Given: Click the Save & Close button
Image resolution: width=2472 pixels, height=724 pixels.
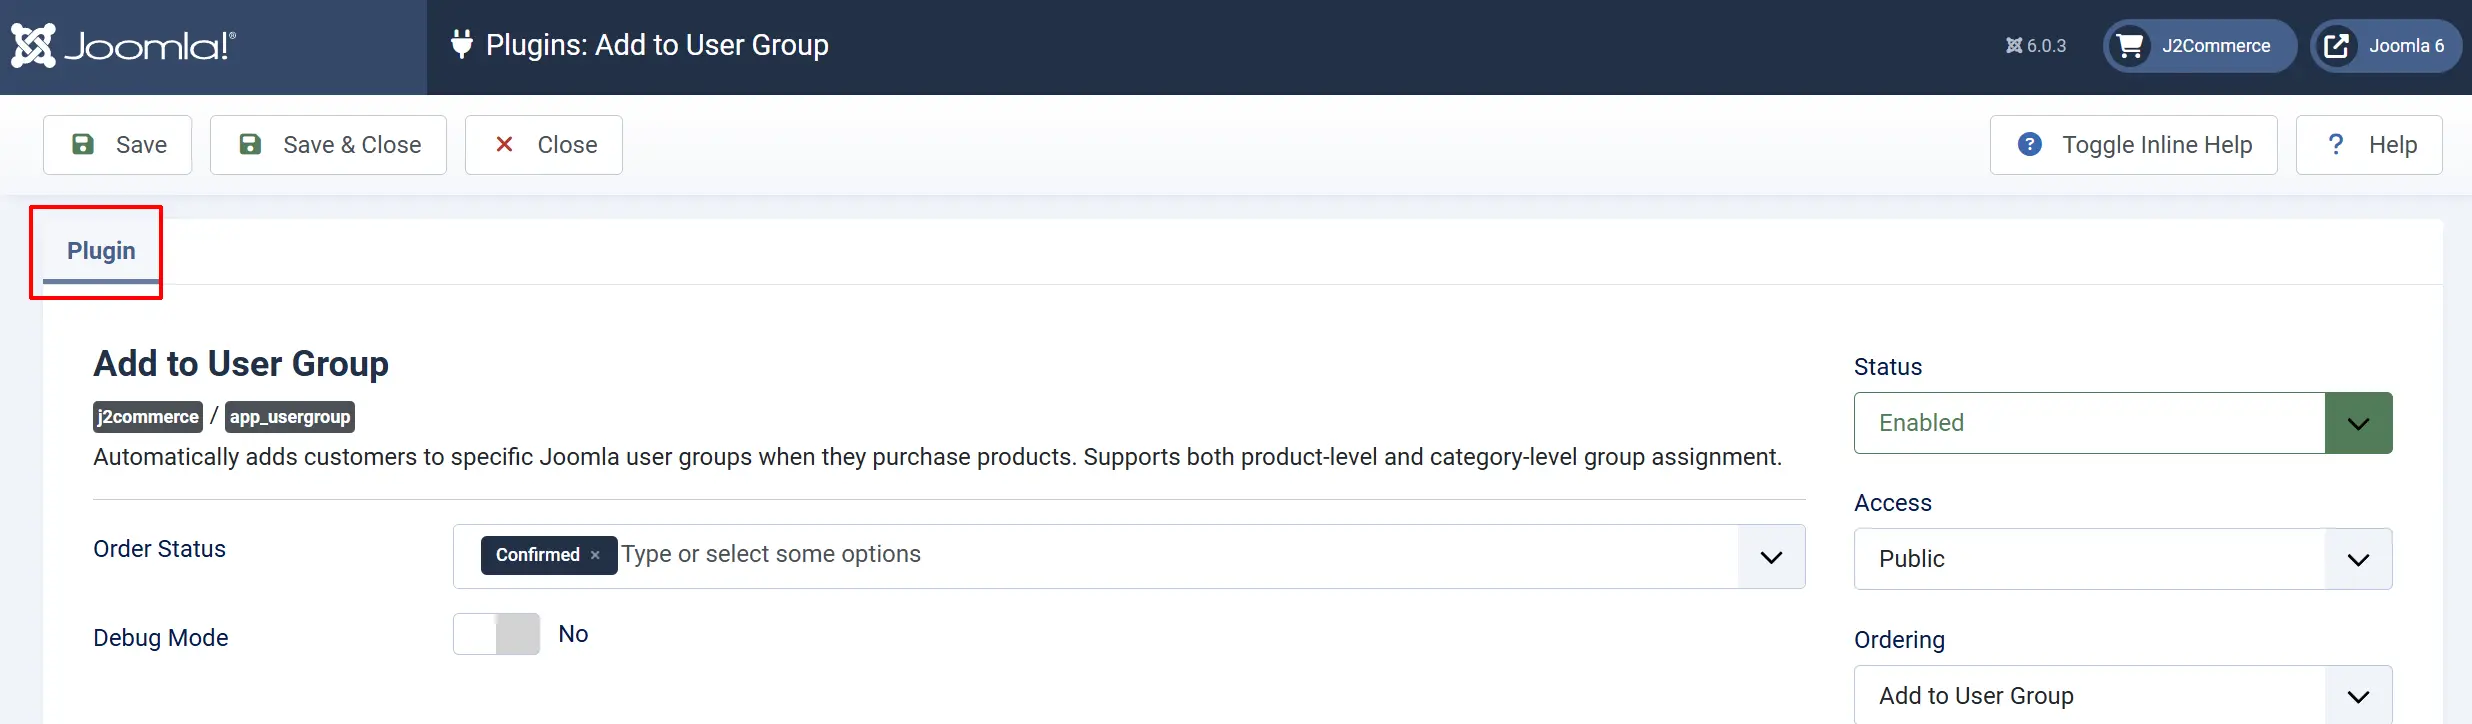Looking at the screenshot, I should coord(328,145).
